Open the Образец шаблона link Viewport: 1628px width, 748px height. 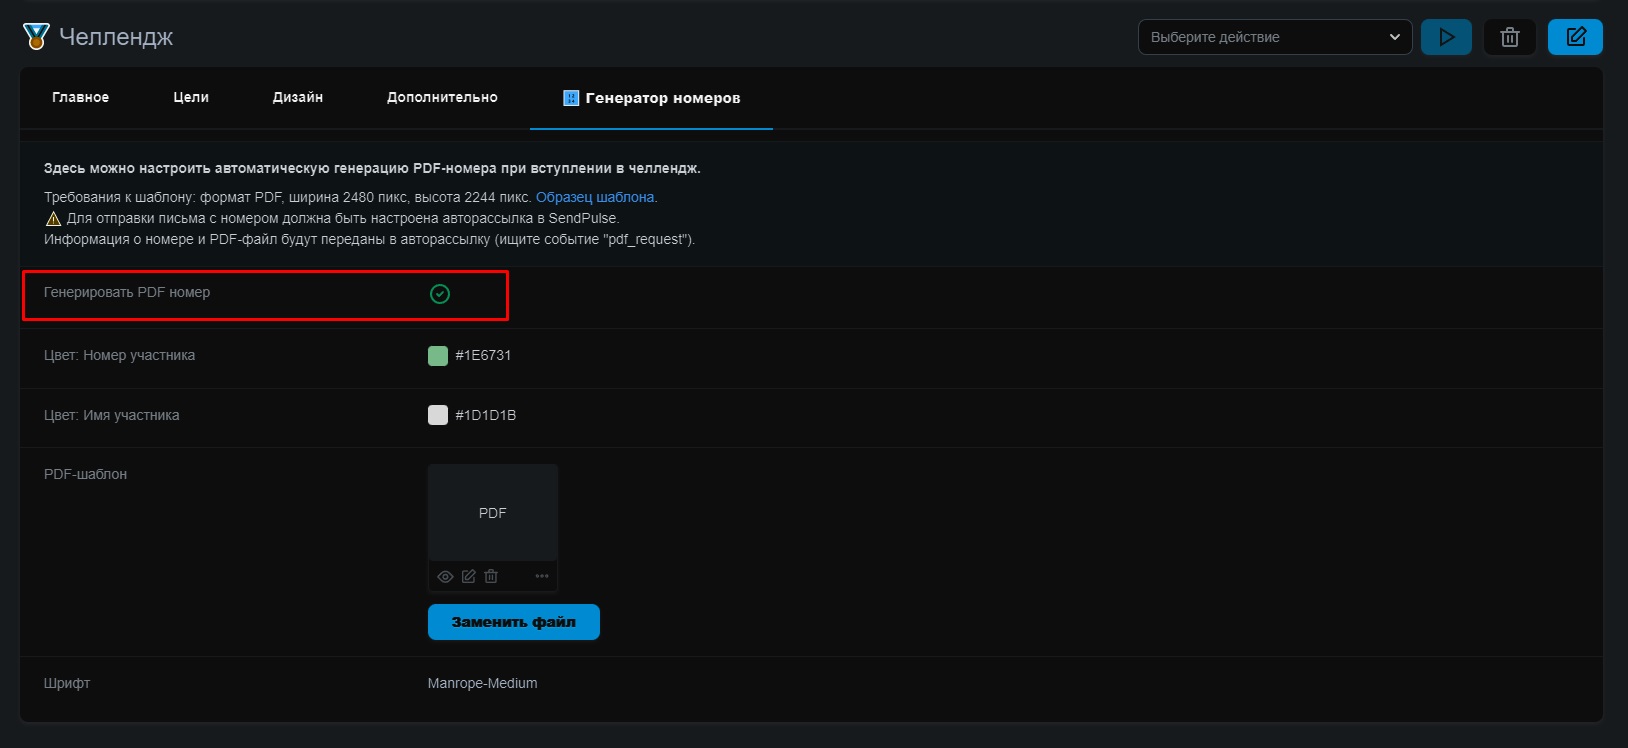pos(595,197)
